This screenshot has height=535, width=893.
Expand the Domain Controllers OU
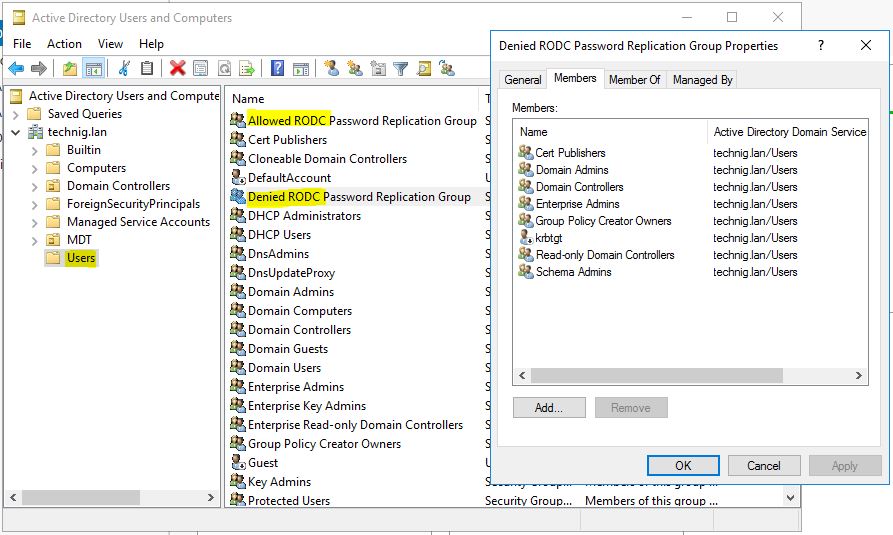pos(35,187)
